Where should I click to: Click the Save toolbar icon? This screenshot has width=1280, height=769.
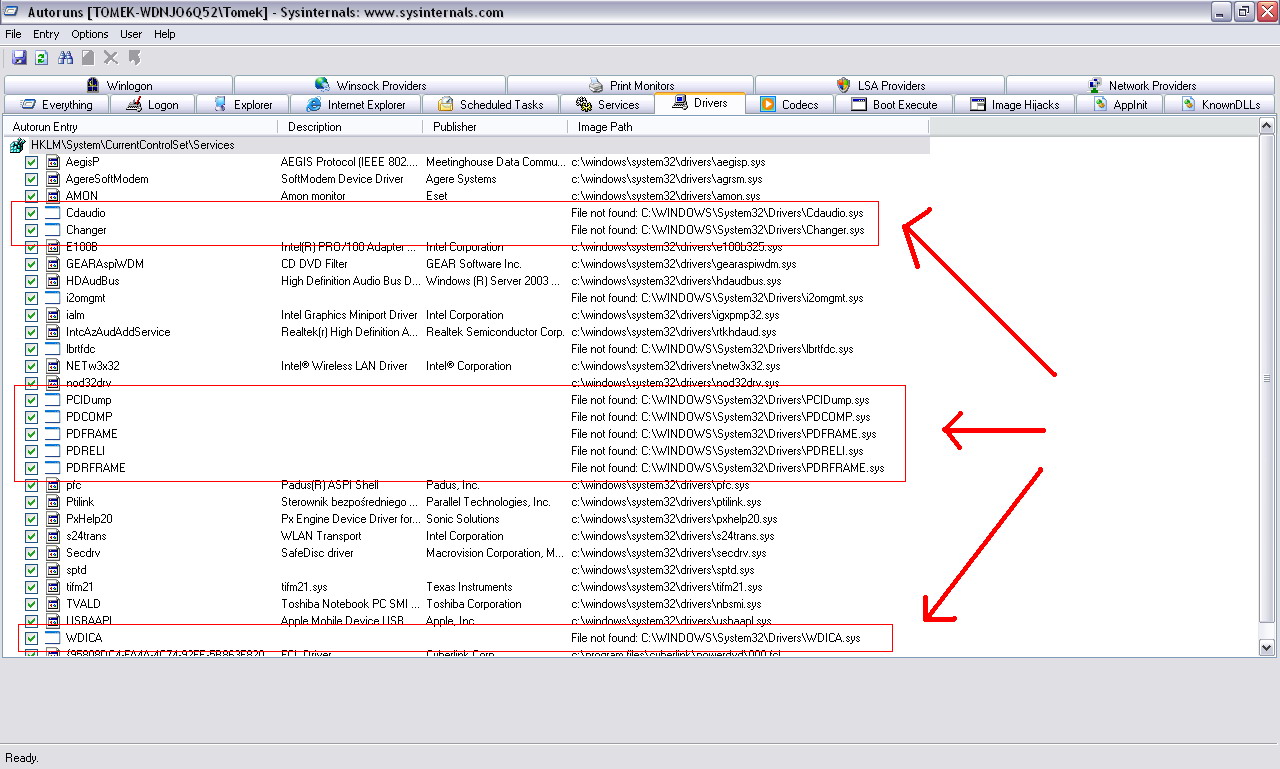click(19, 58)
